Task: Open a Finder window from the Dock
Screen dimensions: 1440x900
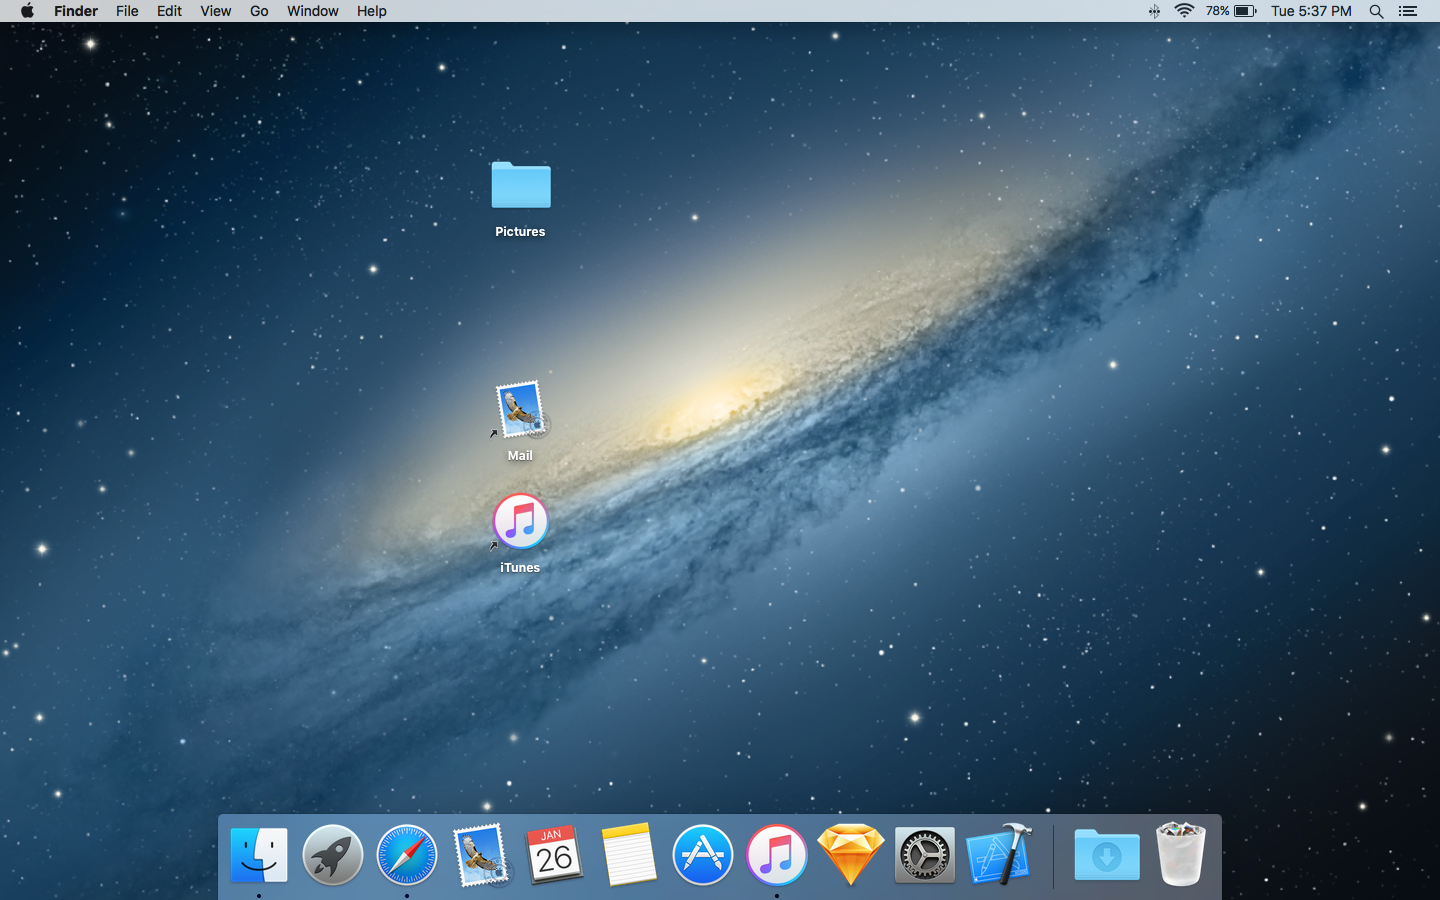Action: pyautogui.click(x=258, y=855)
